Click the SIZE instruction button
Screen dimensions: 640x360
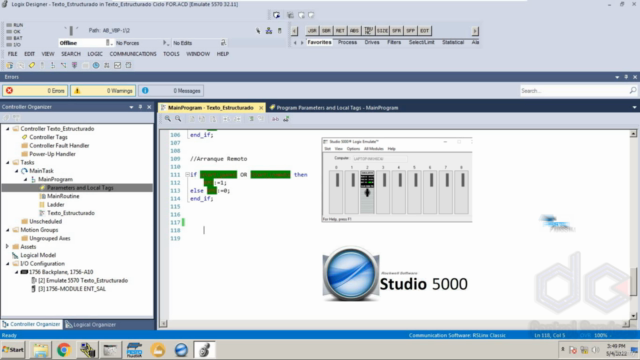tap(382, 31)
